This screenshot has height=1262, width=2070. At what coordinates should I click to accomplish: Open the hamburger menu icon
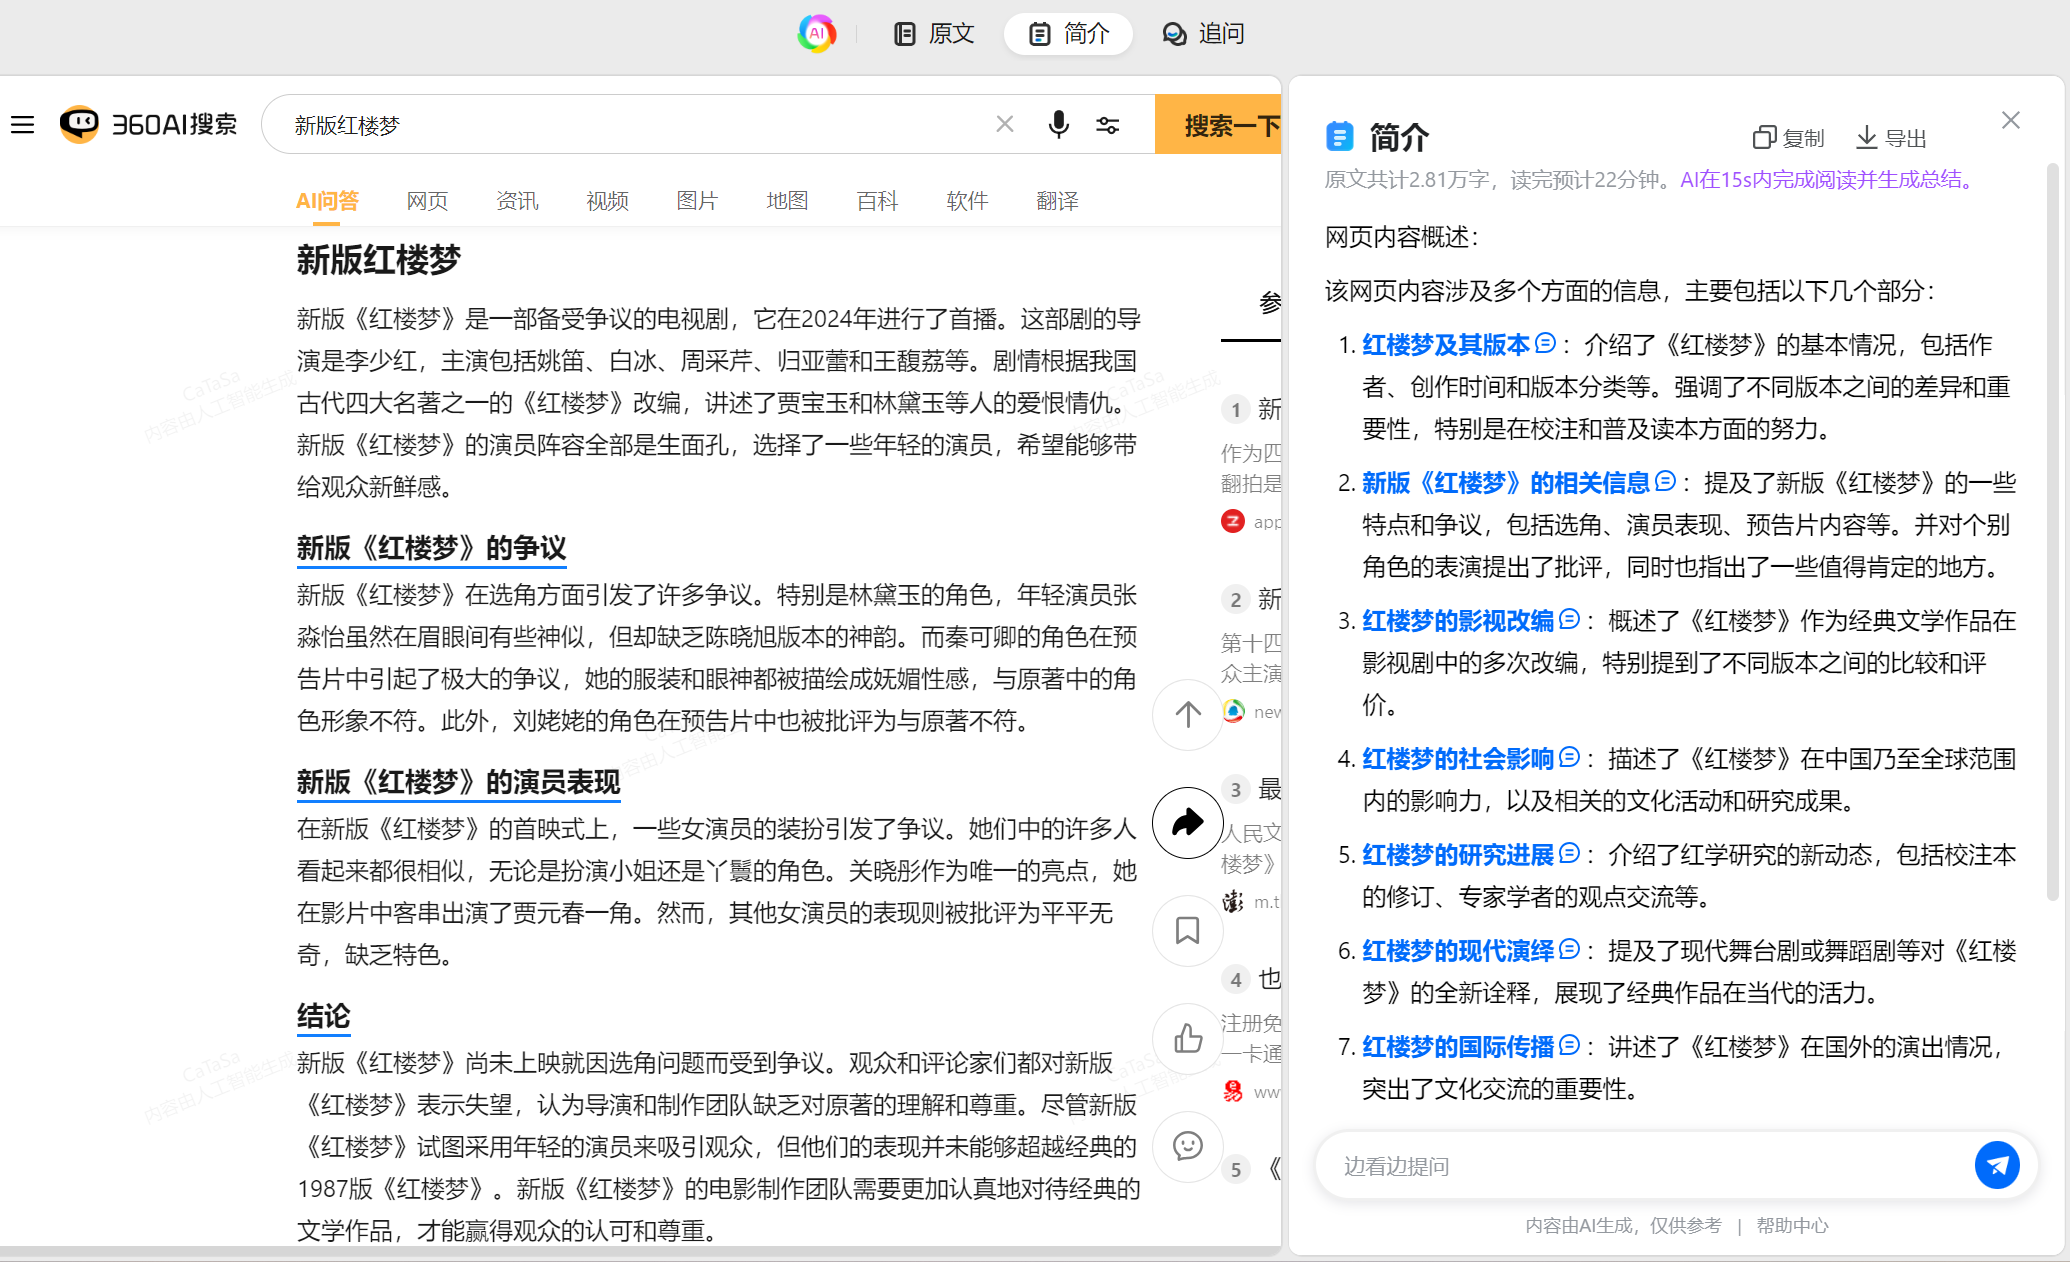pos(22,124)
